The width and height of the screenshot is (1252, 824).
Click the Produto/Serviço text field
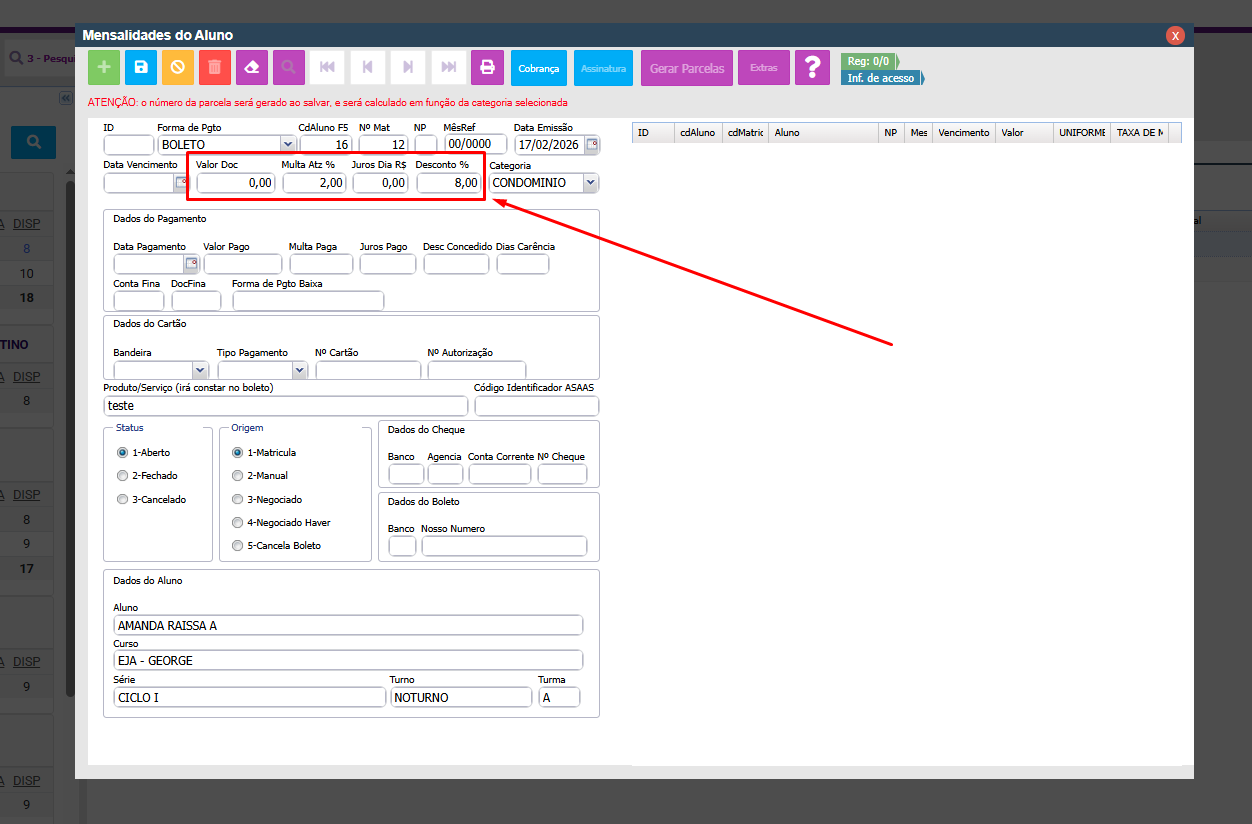pyautogui.click(x=285, y=406)
